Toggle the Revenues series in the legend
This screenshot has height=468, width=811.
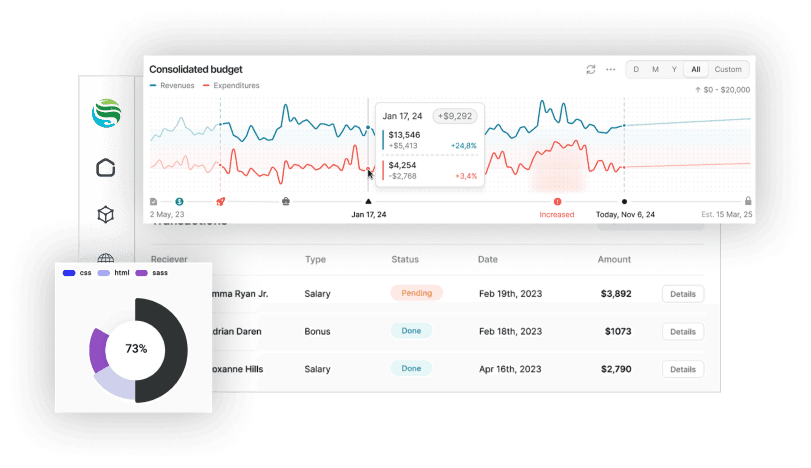click(x=173, y=86)
